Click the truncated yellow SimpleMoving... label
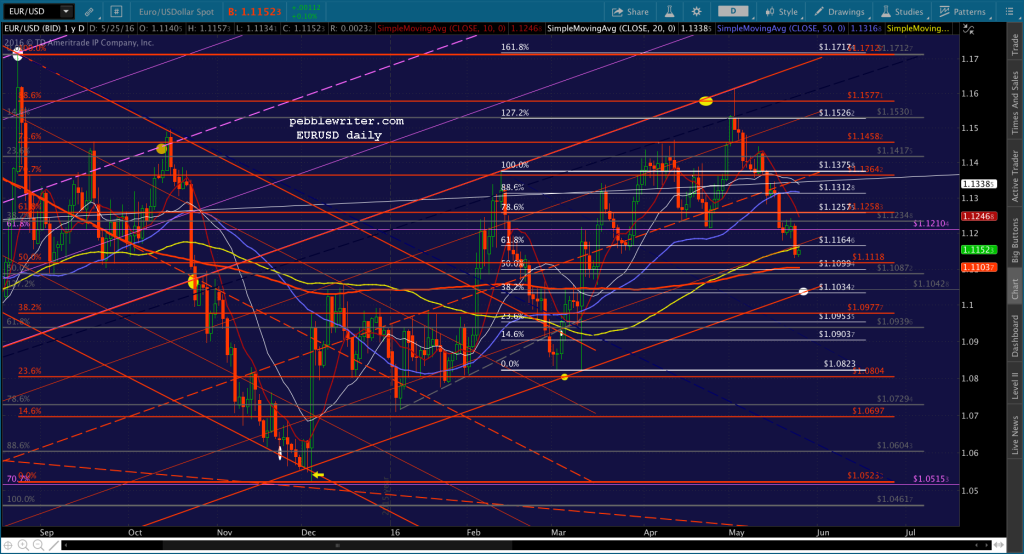Screen dimensions: 1024x554 coord(918,29)
